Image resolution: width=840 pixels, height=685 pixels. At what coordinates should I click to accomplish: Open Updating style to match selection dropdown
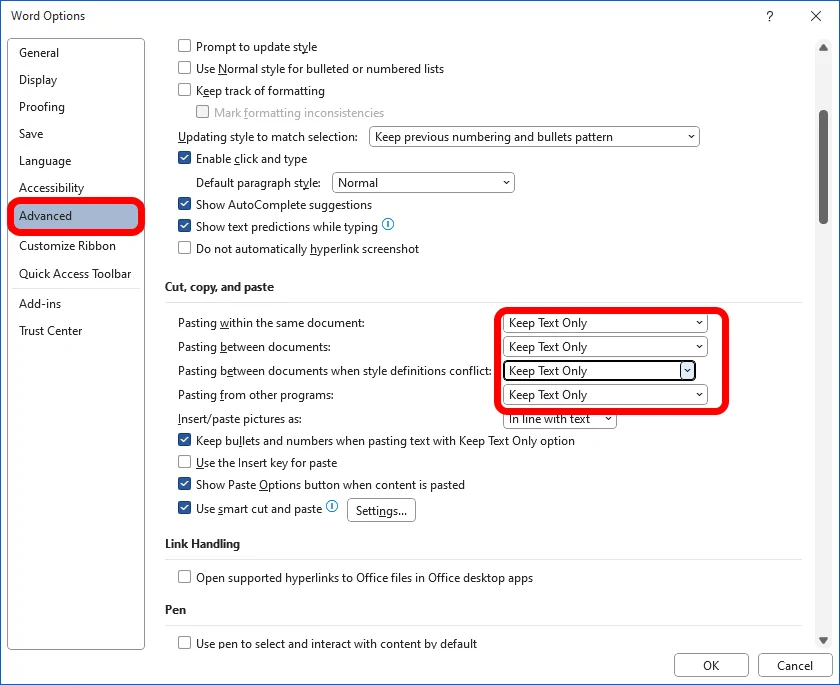[534, 137]
